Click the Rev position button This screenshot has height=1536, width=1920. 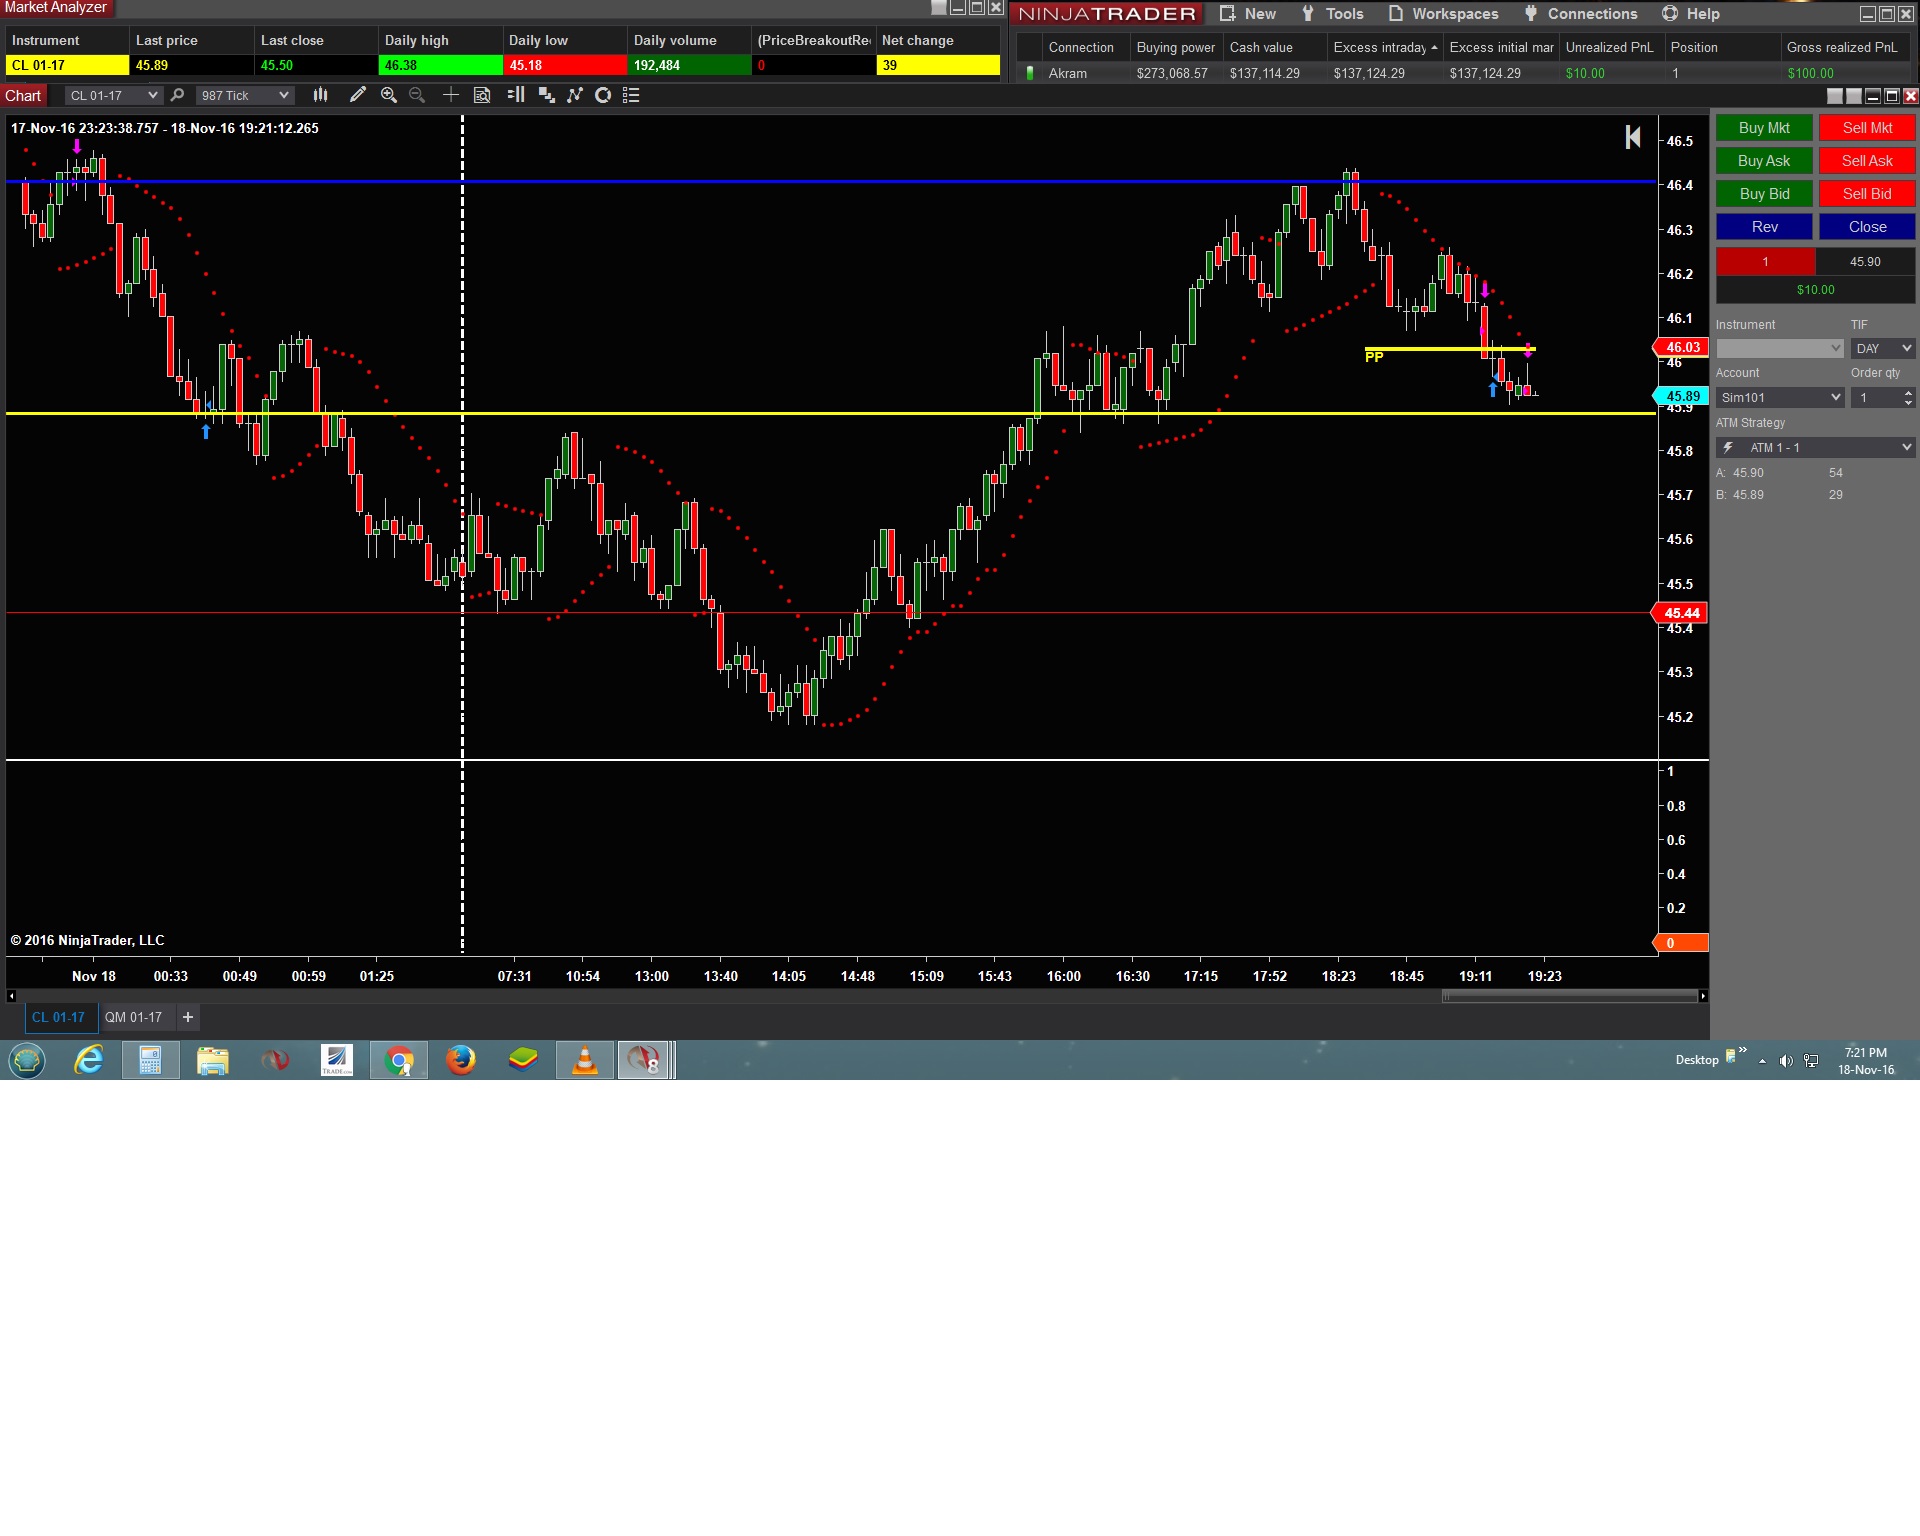pyautogui.click(x=1764, y=227)
